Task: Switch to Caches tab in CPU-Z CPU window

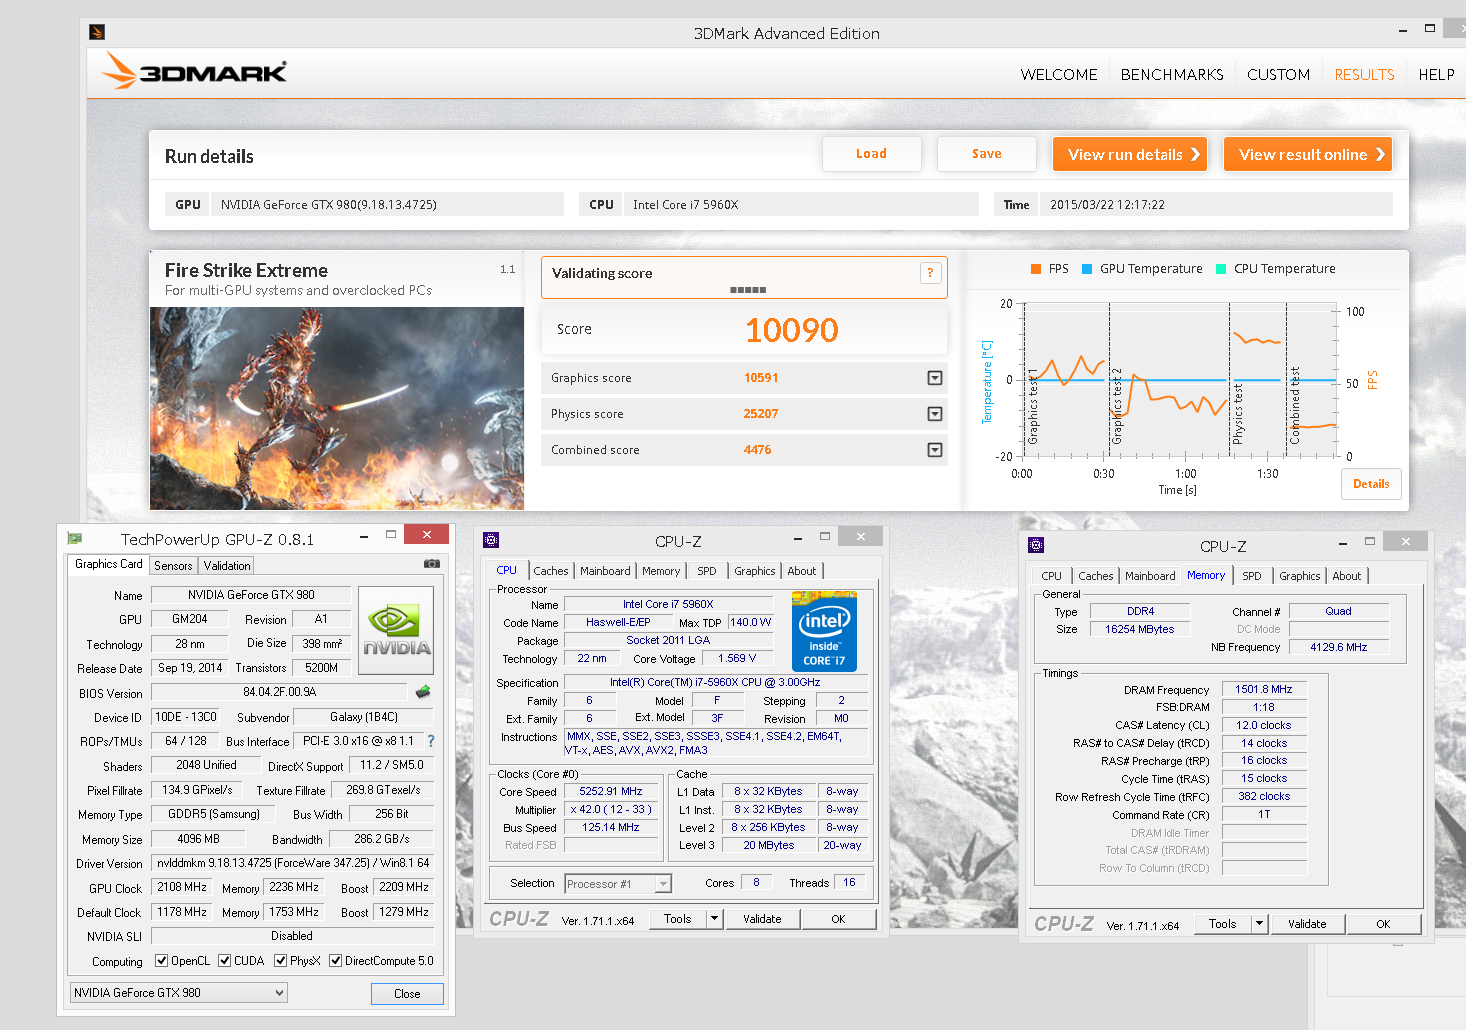Action: 551,571
